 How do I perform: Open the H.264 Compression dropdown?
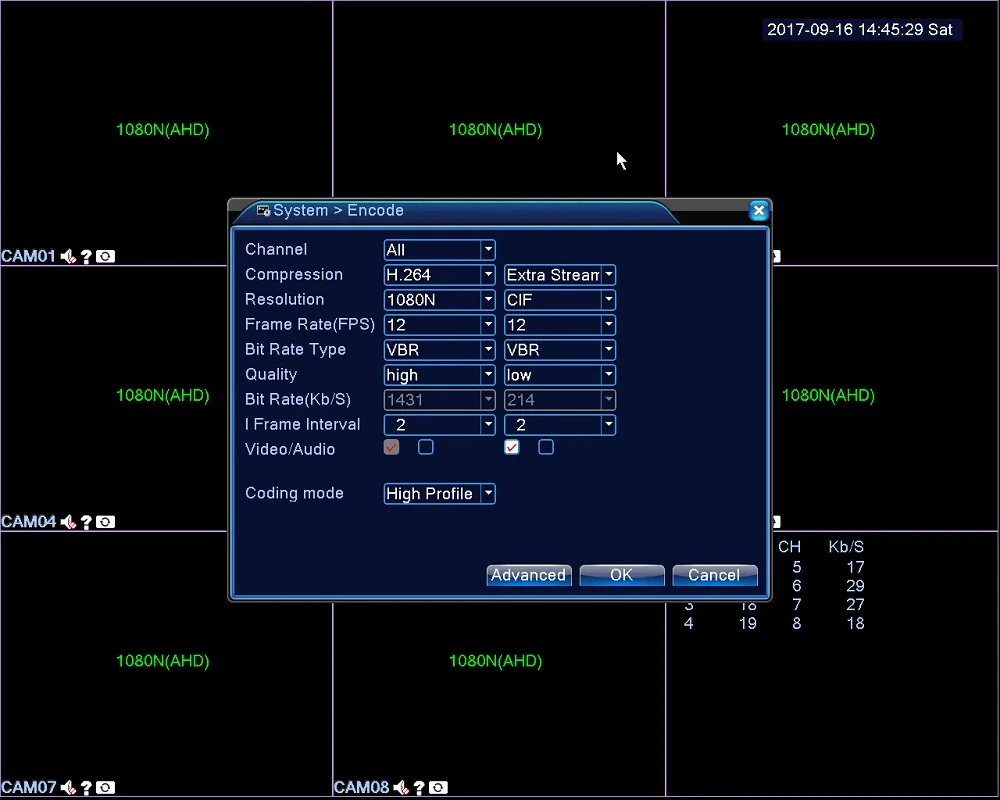pos(439,275)
